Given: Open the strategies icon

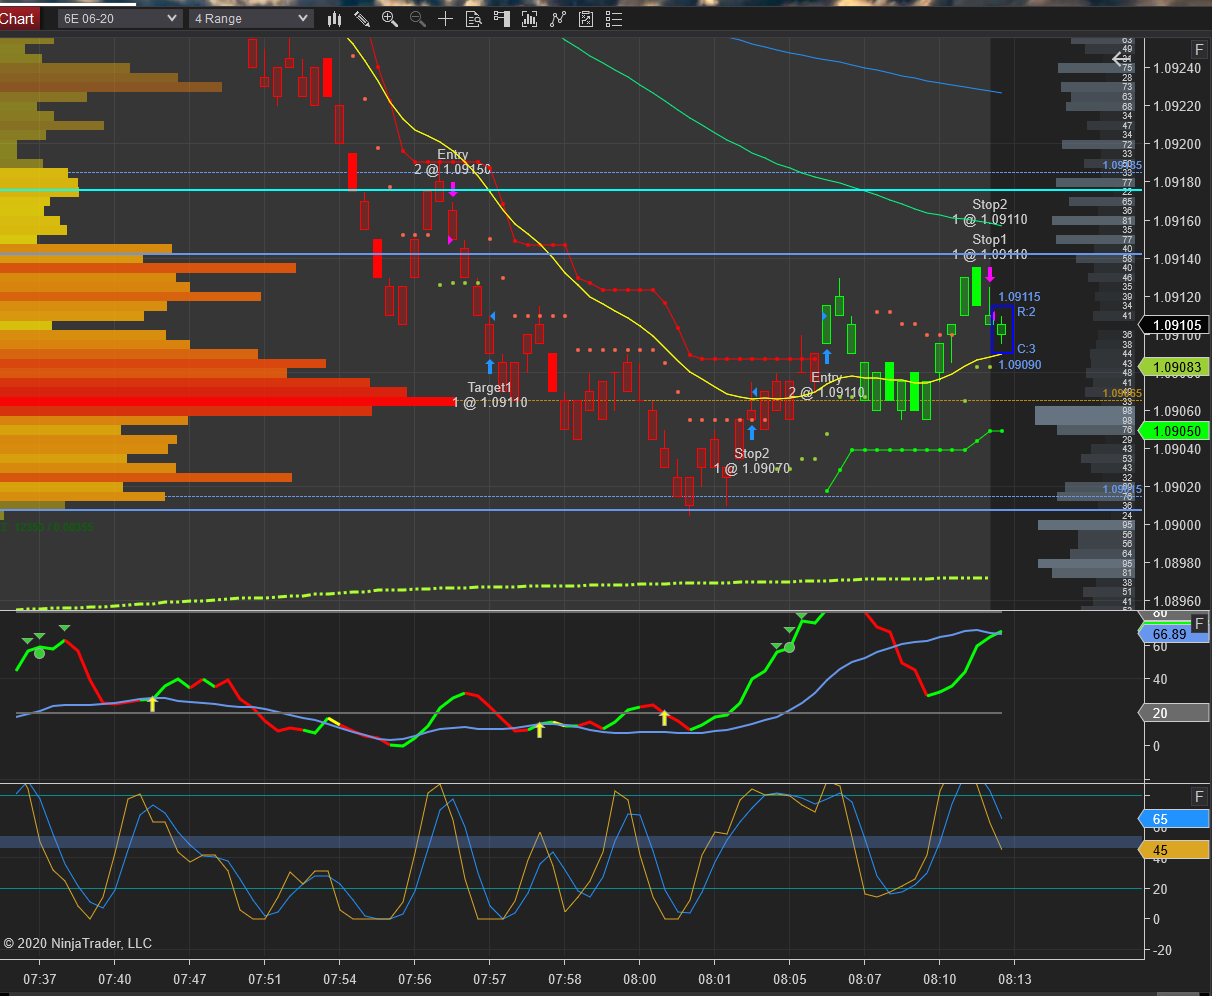Looking at the screenshot, I should (586, 19).
